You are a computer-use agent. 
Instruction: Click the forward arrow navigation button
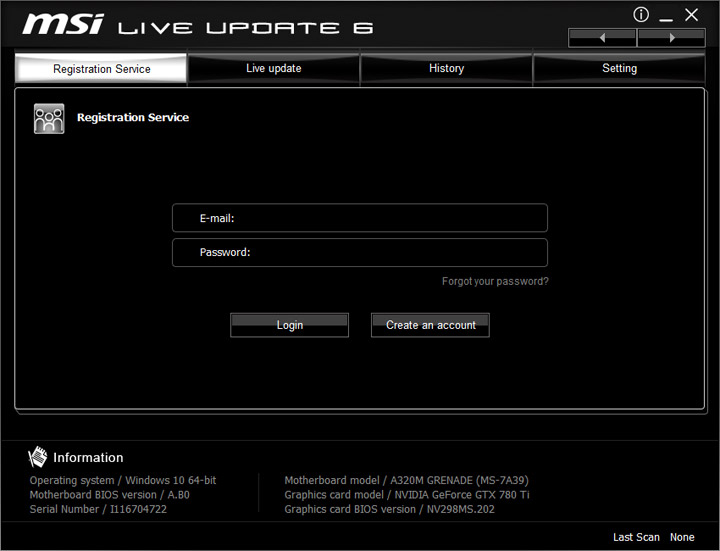672,38
